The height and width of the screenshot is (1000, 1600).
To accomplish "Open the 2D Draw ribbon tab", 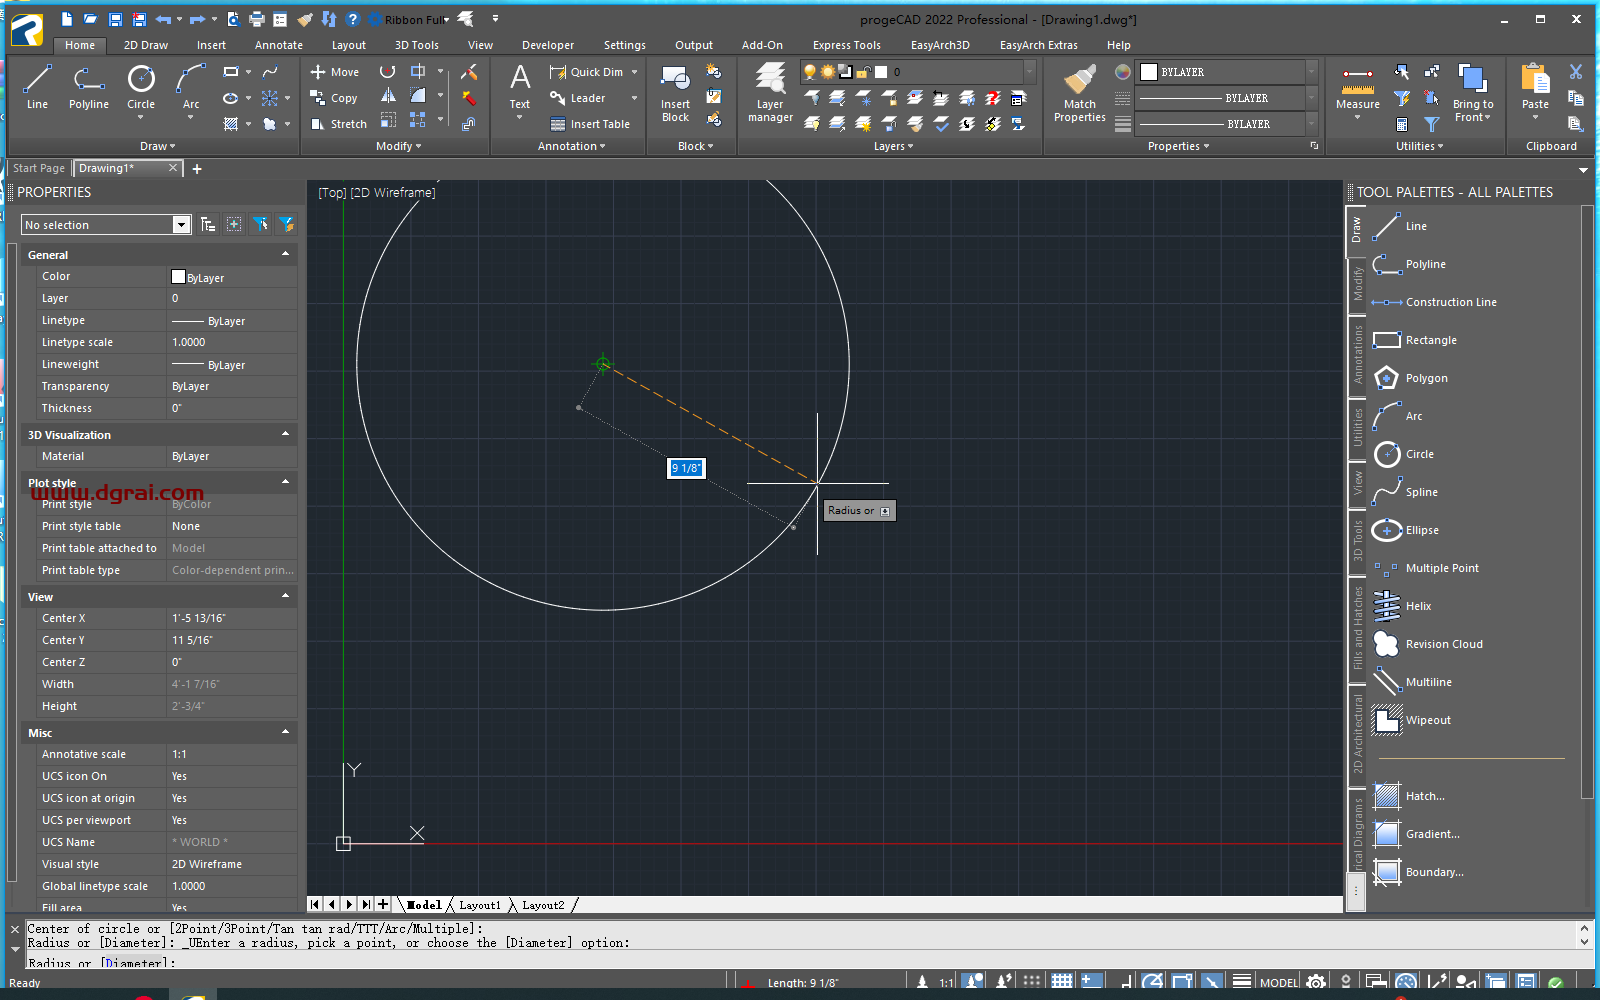I will pos(146,45).
